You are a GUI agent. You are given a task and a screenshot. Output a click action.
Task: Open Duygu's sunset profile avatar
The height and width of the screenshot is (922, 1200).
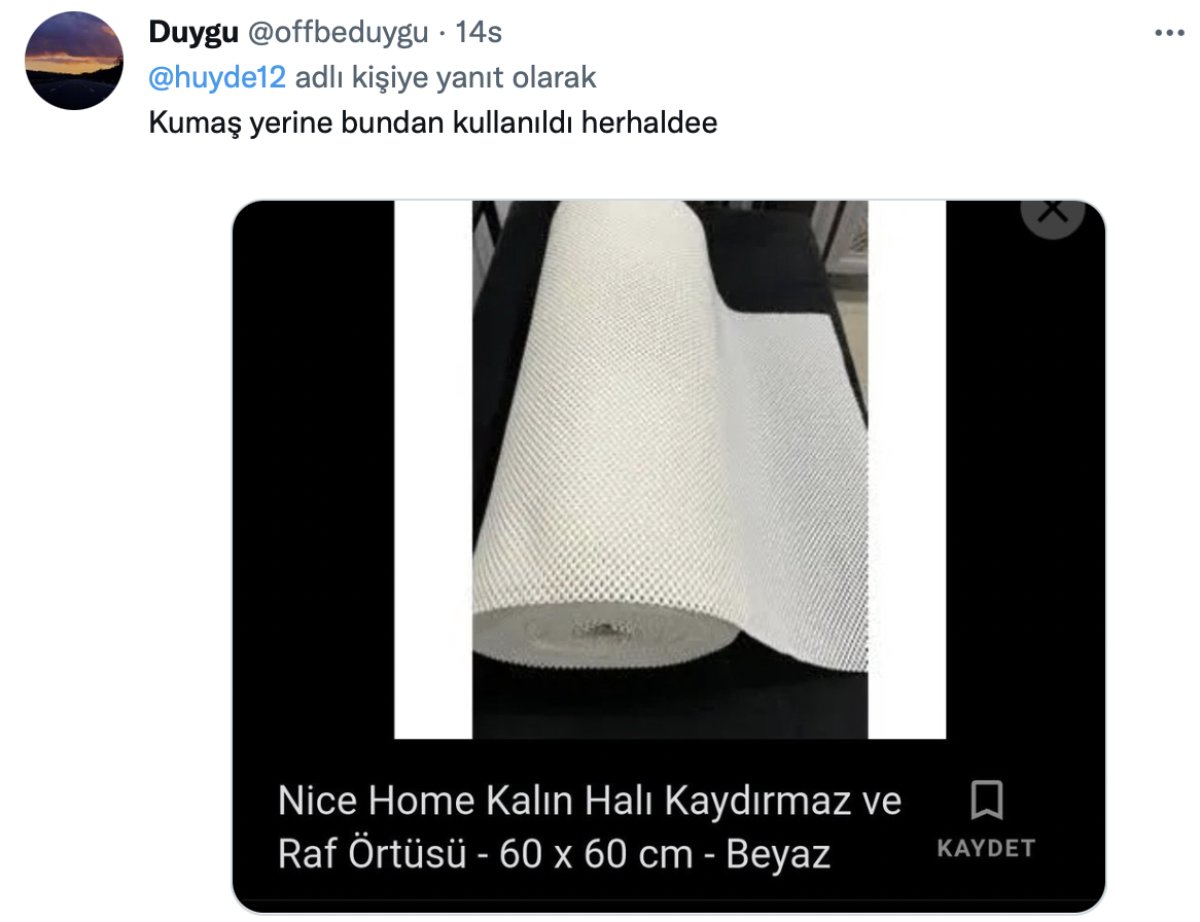click(73, 60)
